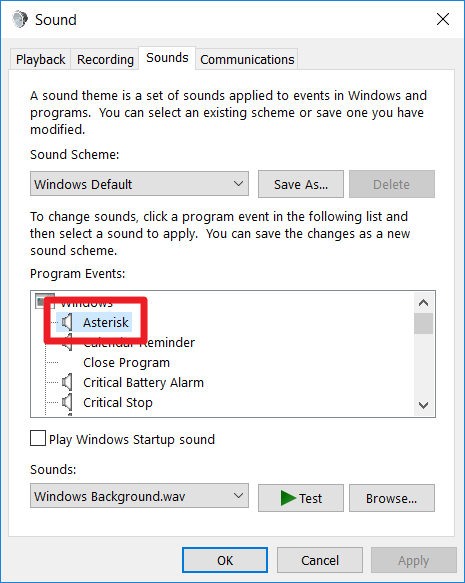Click the green play icon on Test
The image size is (465, 583).
point(288,498)
